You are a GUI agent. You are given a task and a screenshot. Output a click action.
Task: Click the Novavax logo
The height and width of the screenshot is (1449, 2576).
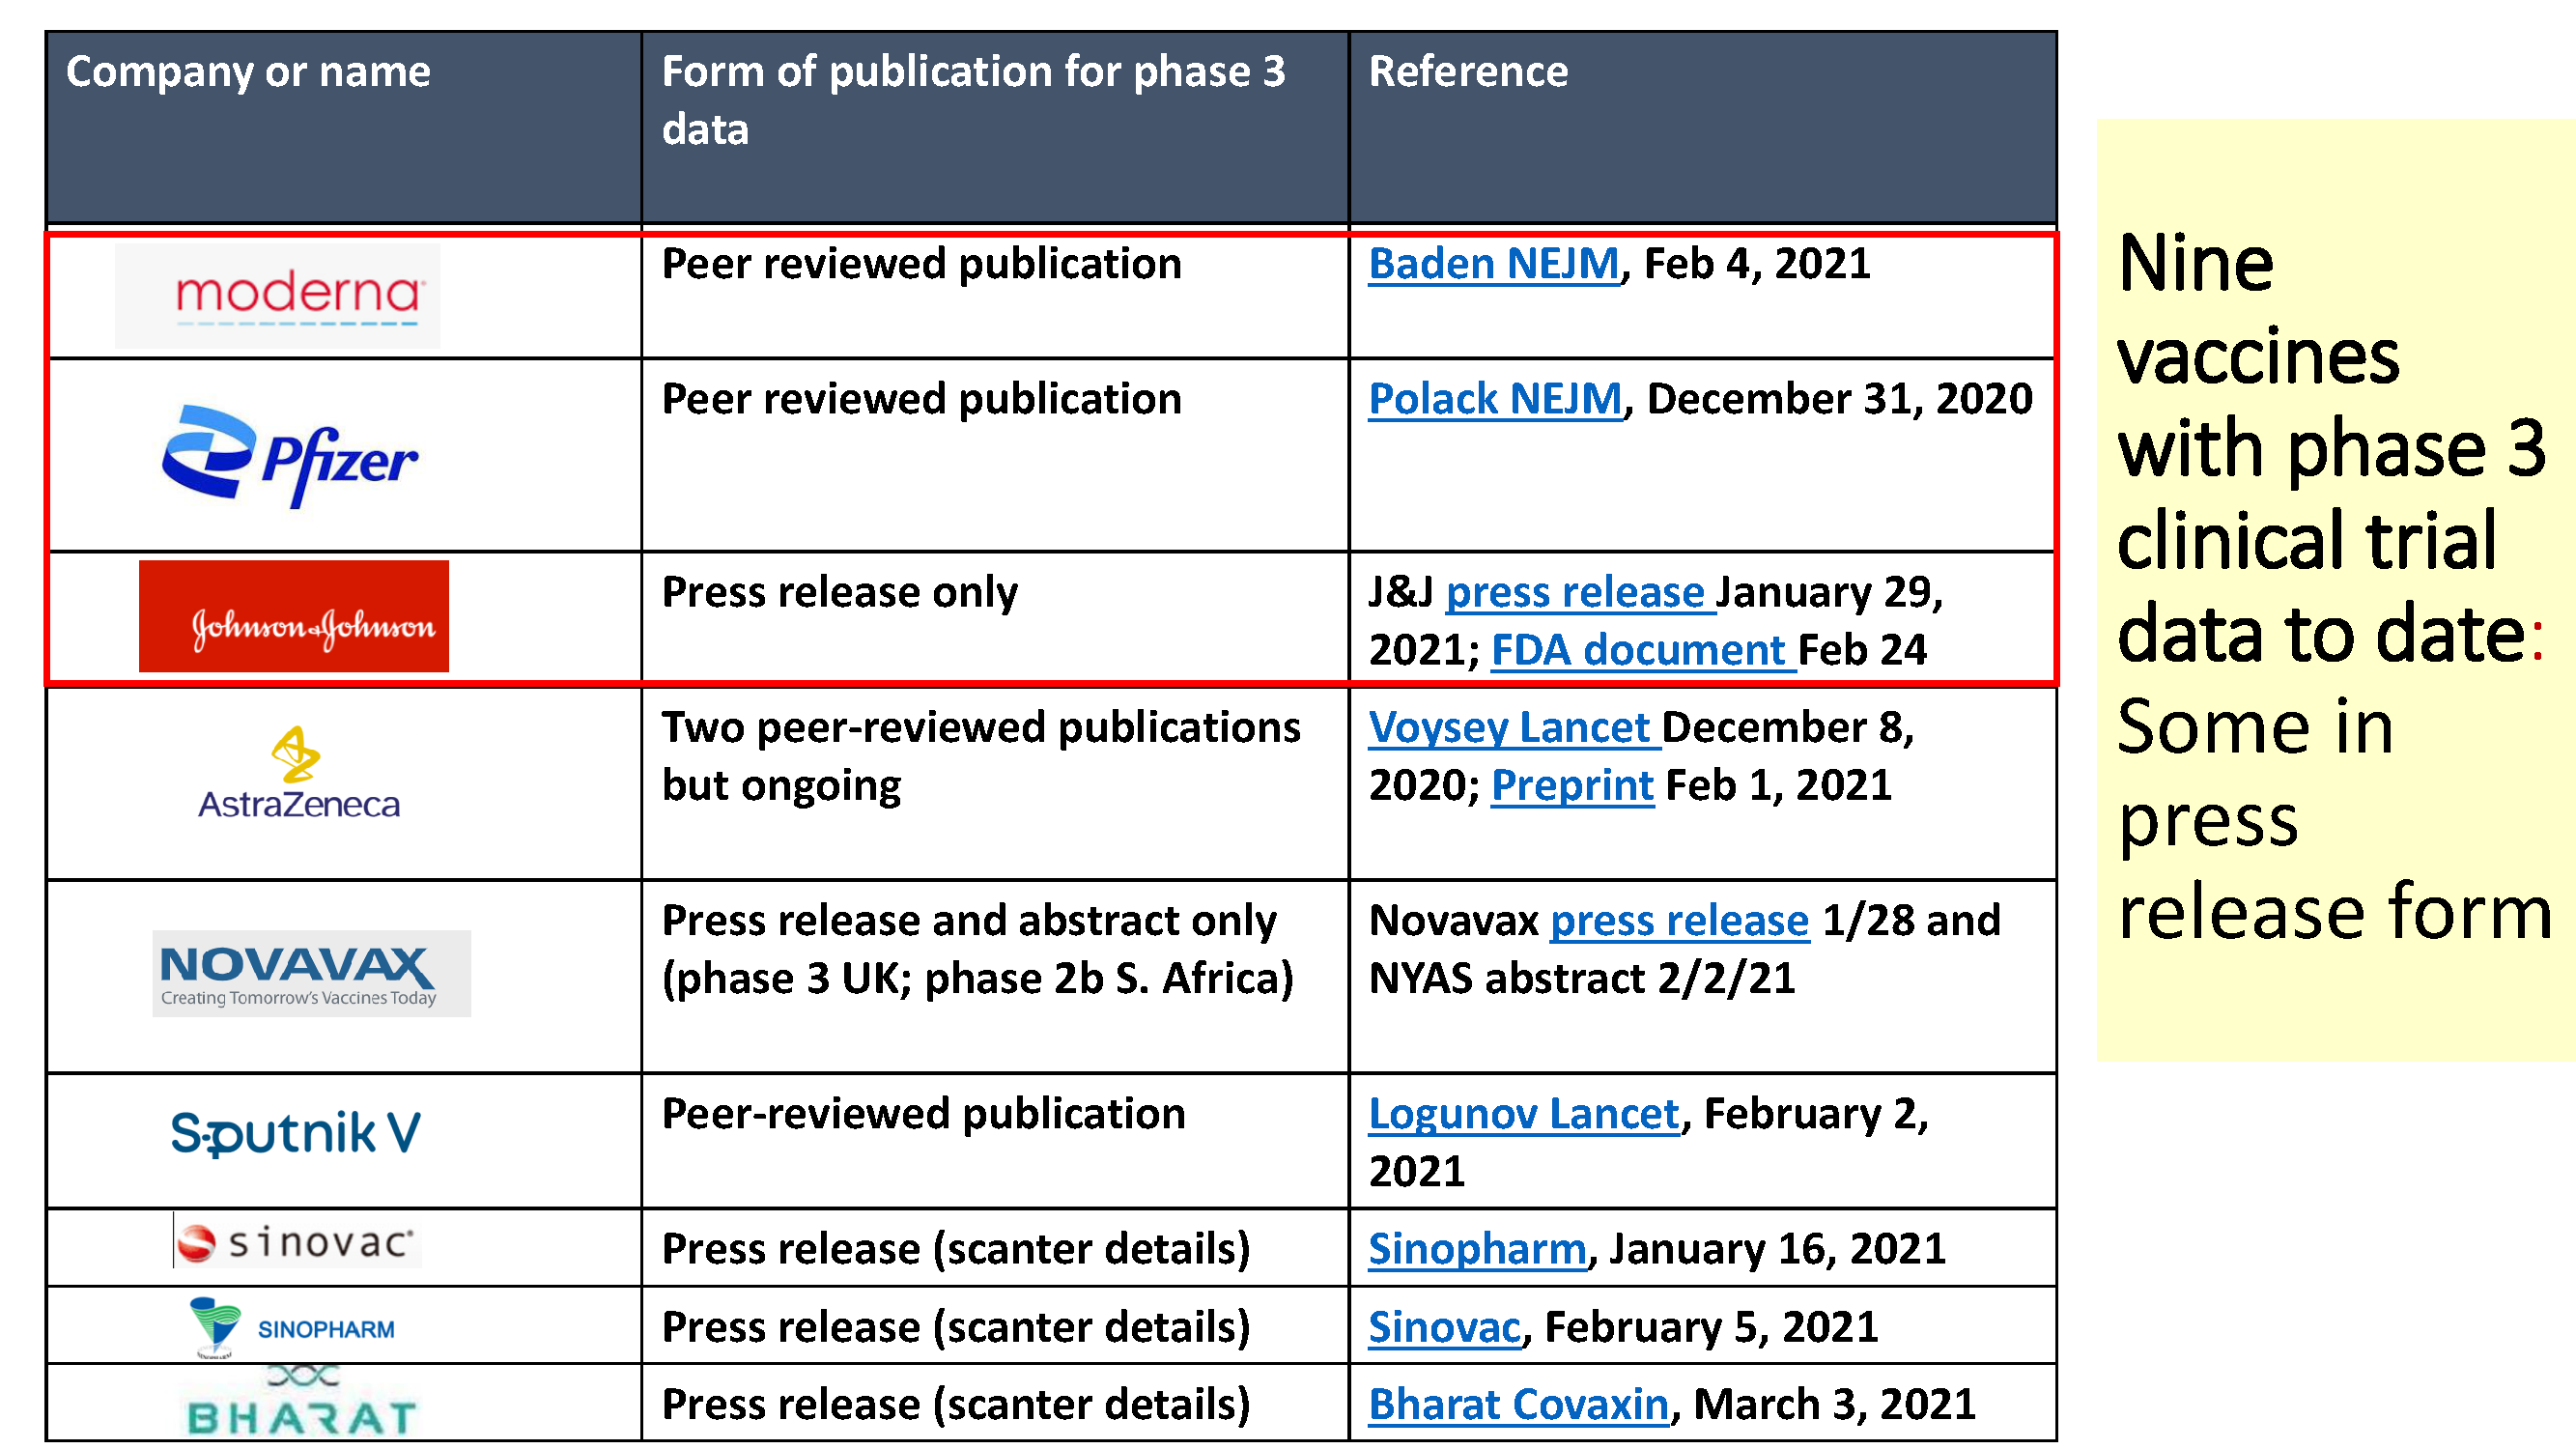(311, 974)
